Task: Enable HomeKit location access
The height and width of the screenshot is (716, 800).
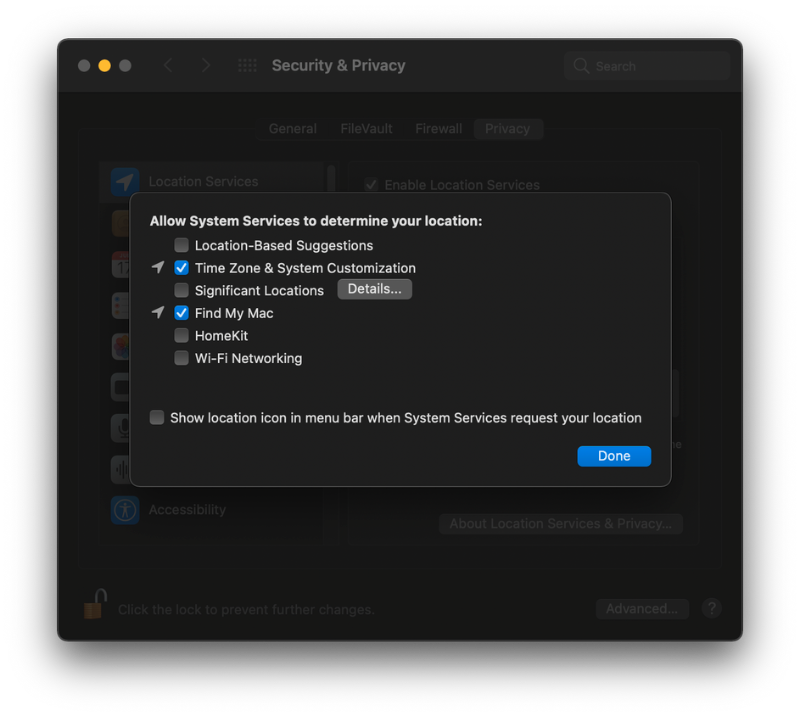Action: pyautogui.click(x=181, y=335)
